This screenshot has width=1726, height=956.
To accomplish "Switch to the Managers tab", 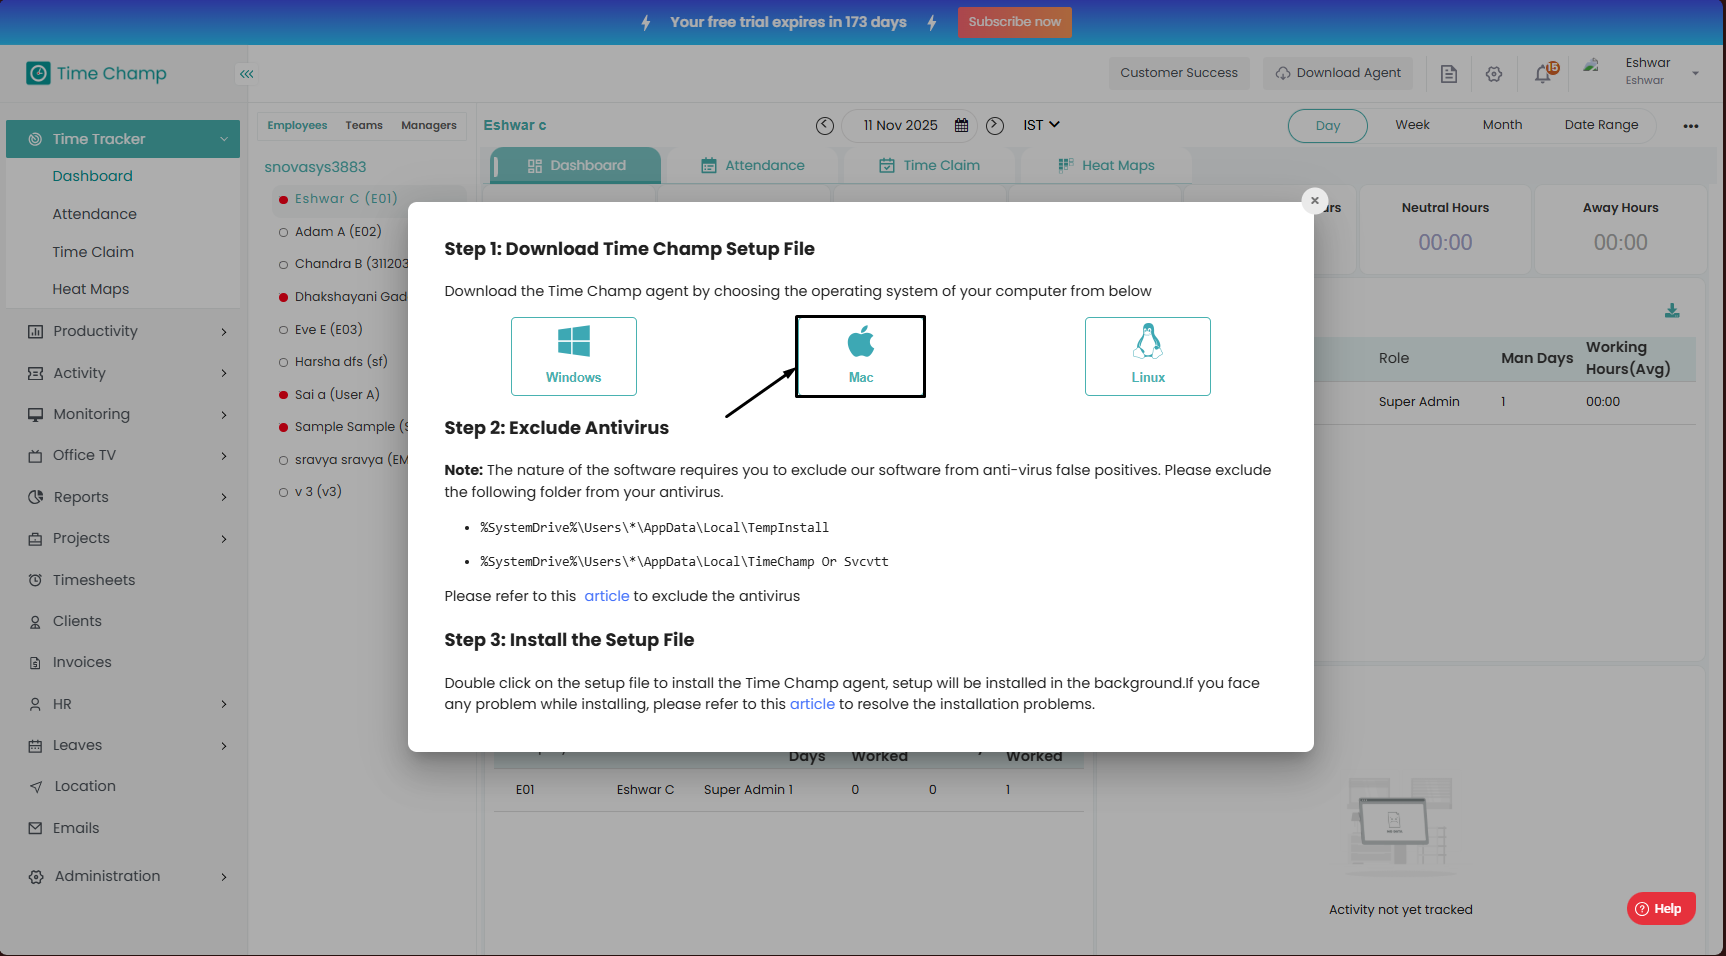I will pyautogui.click(x=429, y=125).
